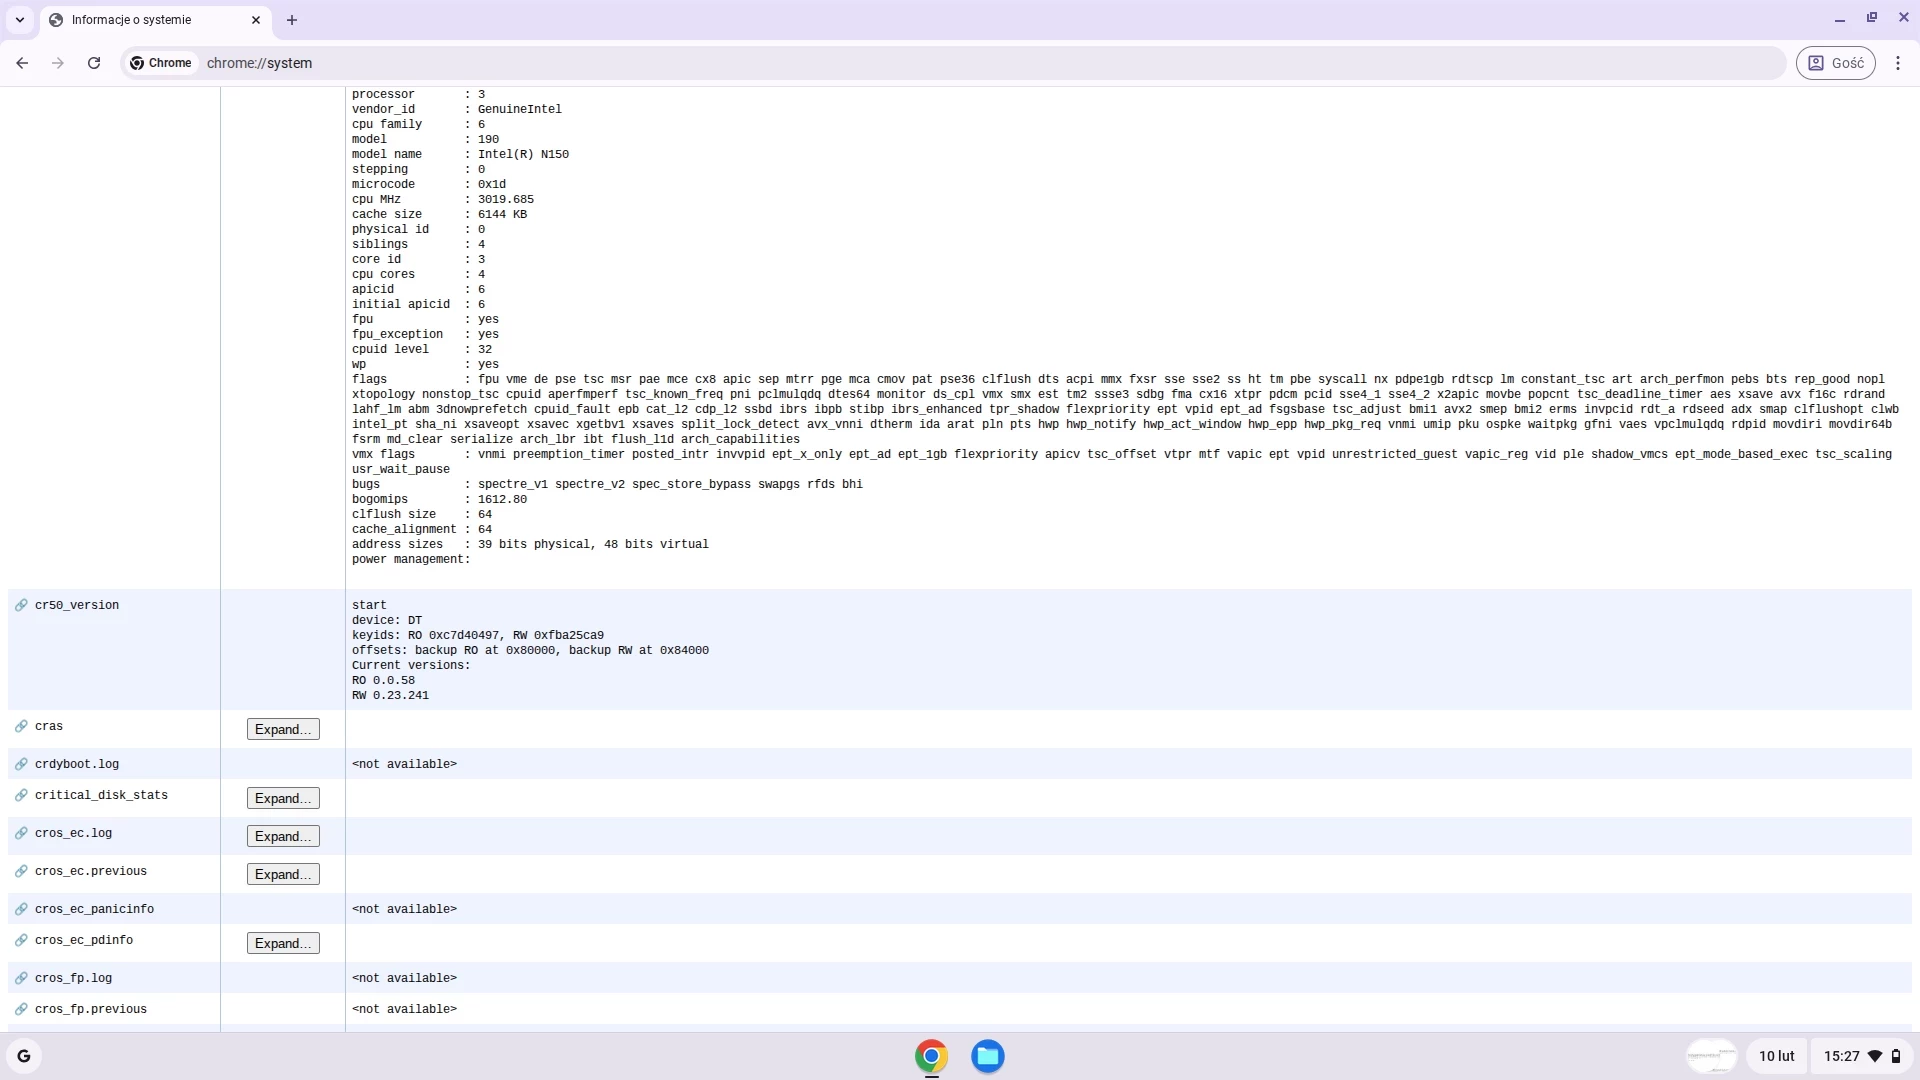
Task: Open a new tab with the plus button
Action: [292, 20]
